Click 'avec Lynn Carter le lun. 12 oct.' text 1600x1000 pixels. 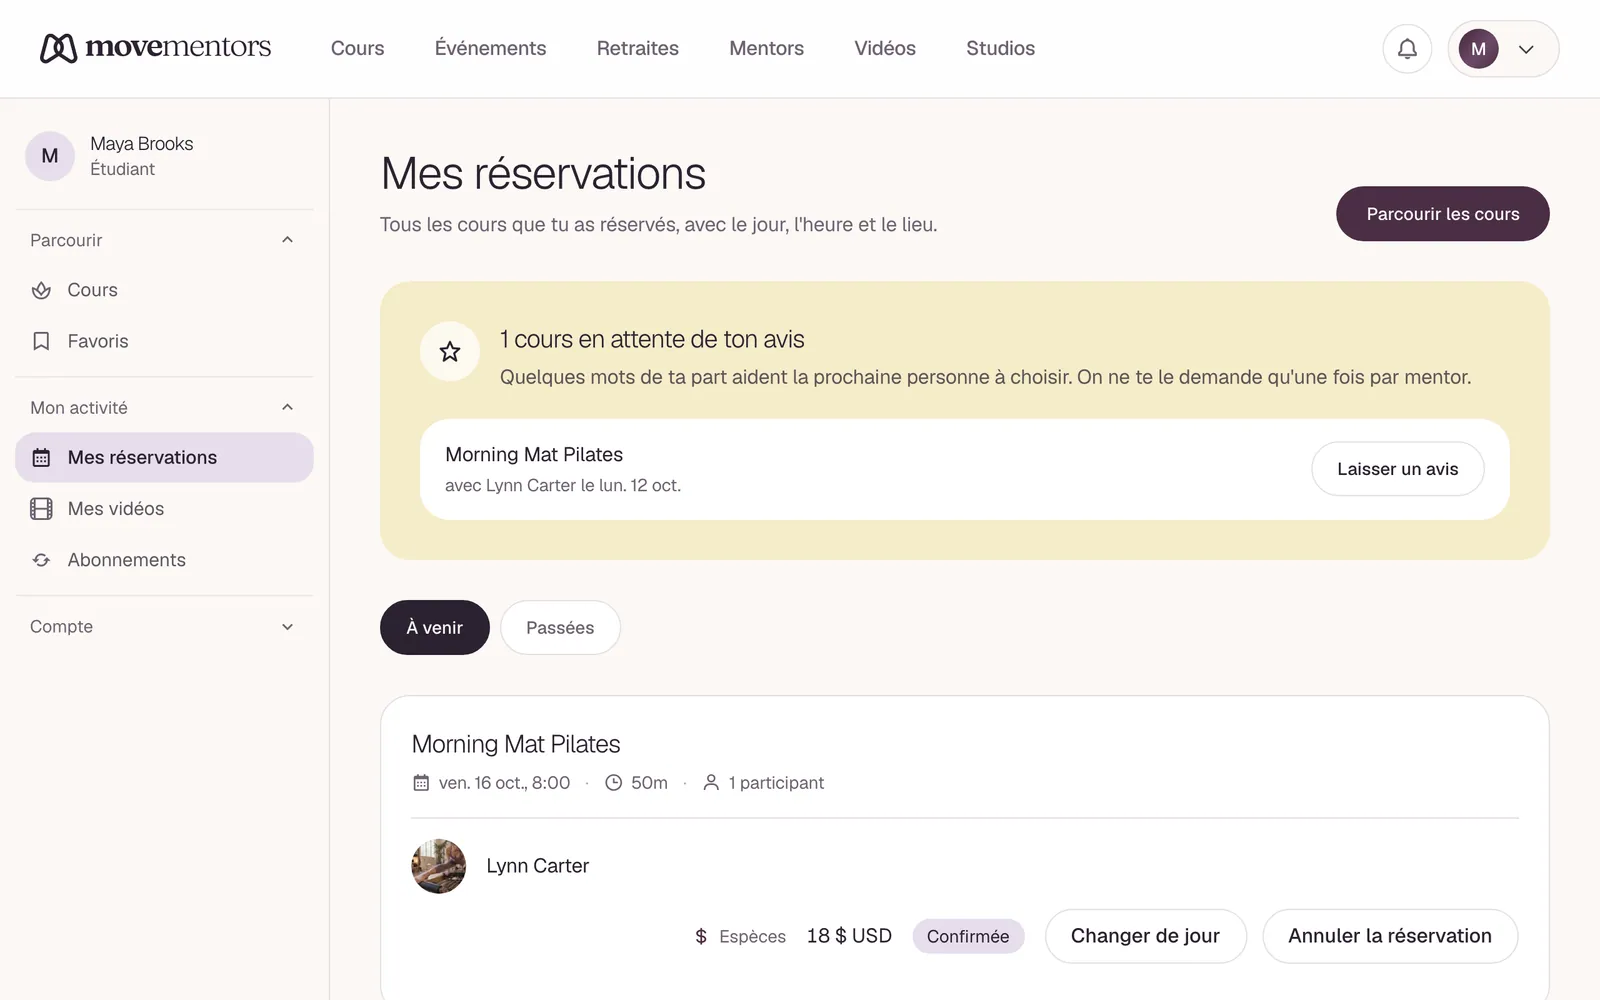[563, 485]
